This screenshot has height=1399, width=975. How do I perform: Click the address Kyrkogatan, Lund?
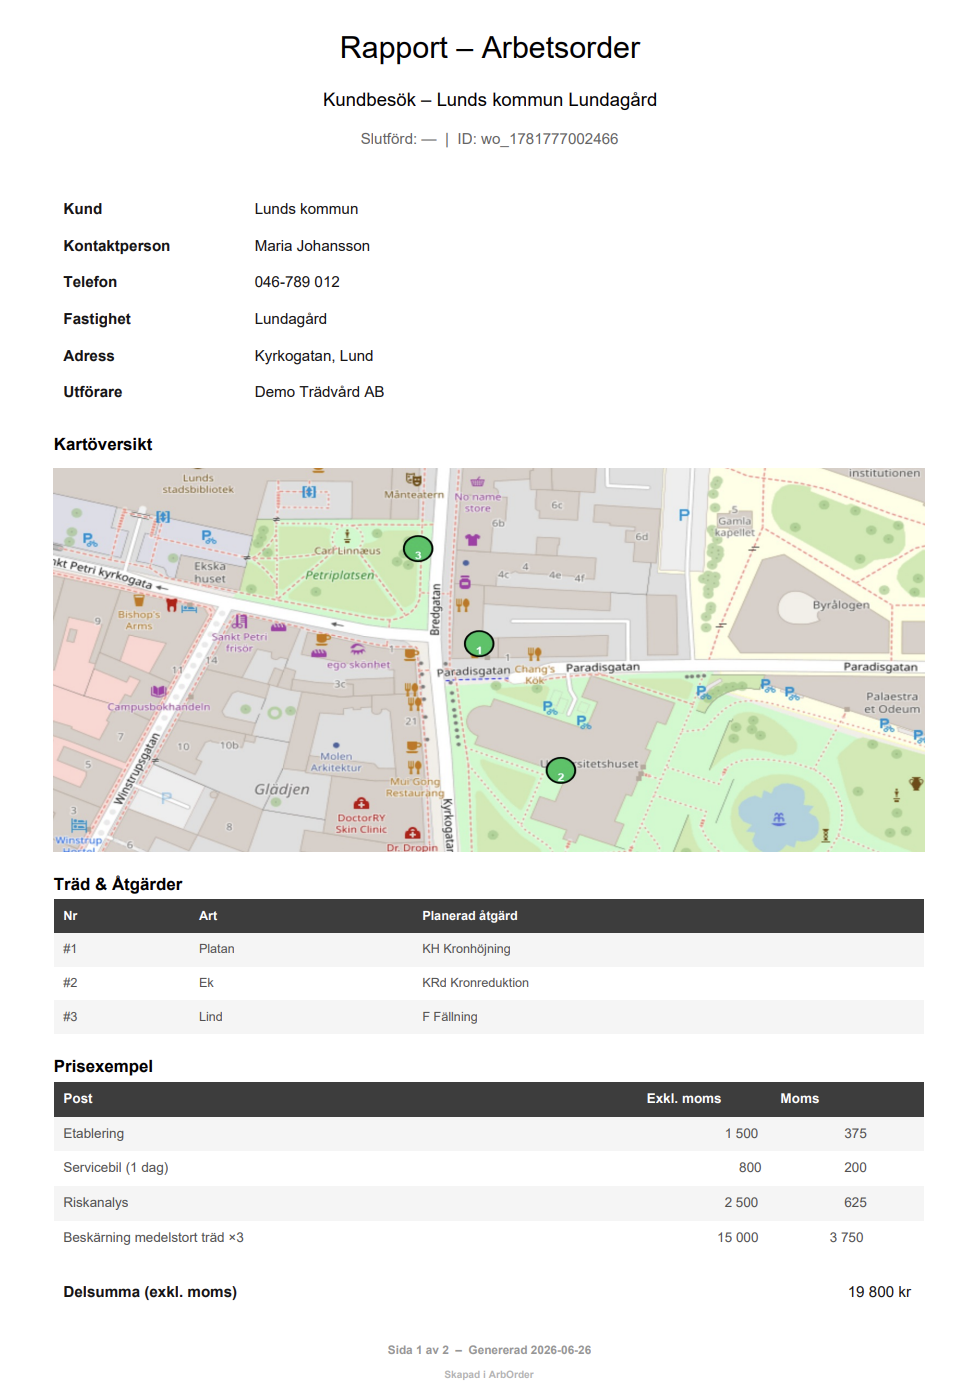pos(314,356)
